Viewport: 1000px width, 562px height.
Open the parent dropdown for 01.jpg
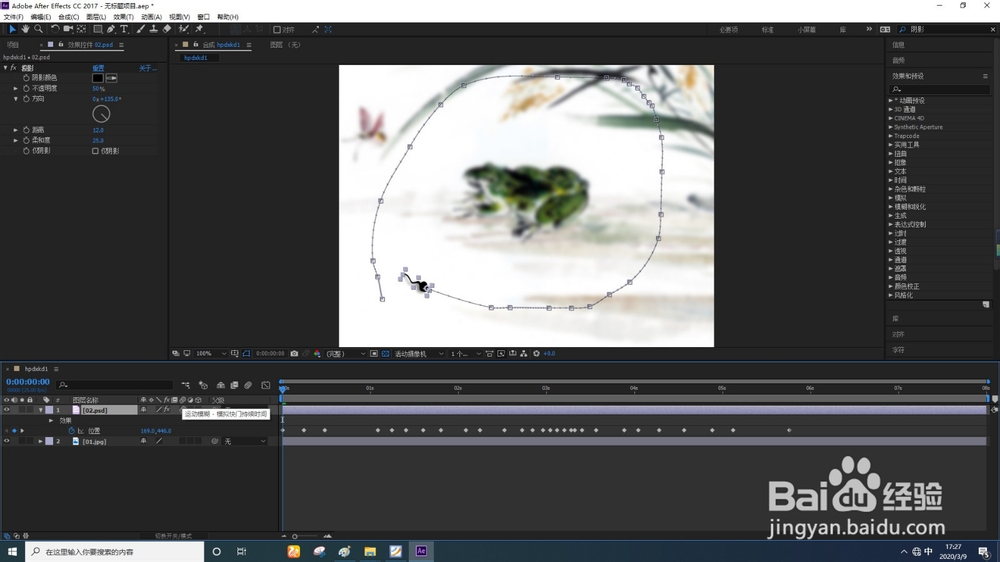[x=245, y=441]
